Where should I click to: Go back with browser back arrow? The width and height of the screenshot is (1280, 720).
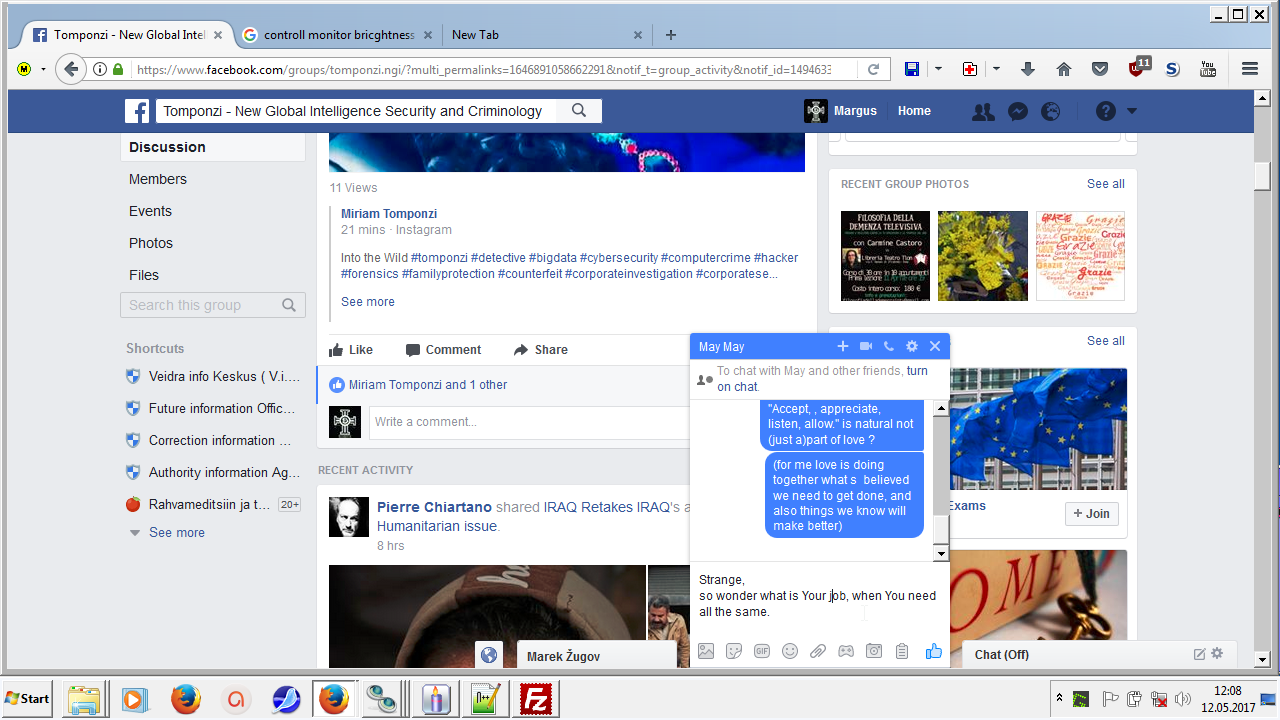click(70, 69)
